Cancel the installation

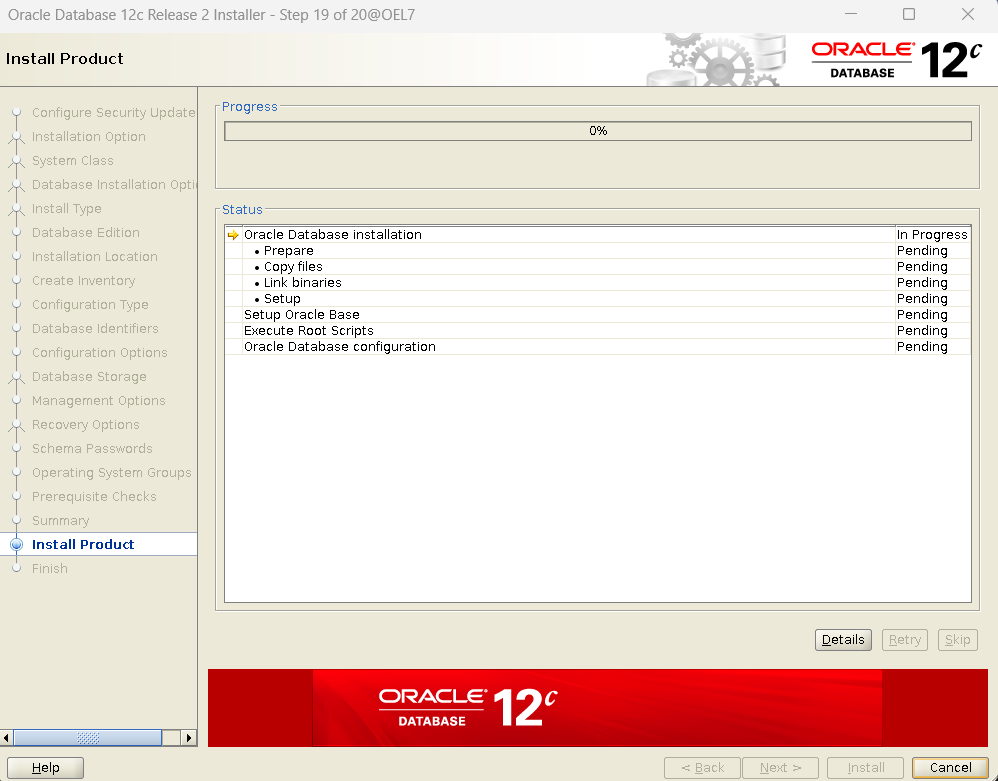(x=950, y=768)
